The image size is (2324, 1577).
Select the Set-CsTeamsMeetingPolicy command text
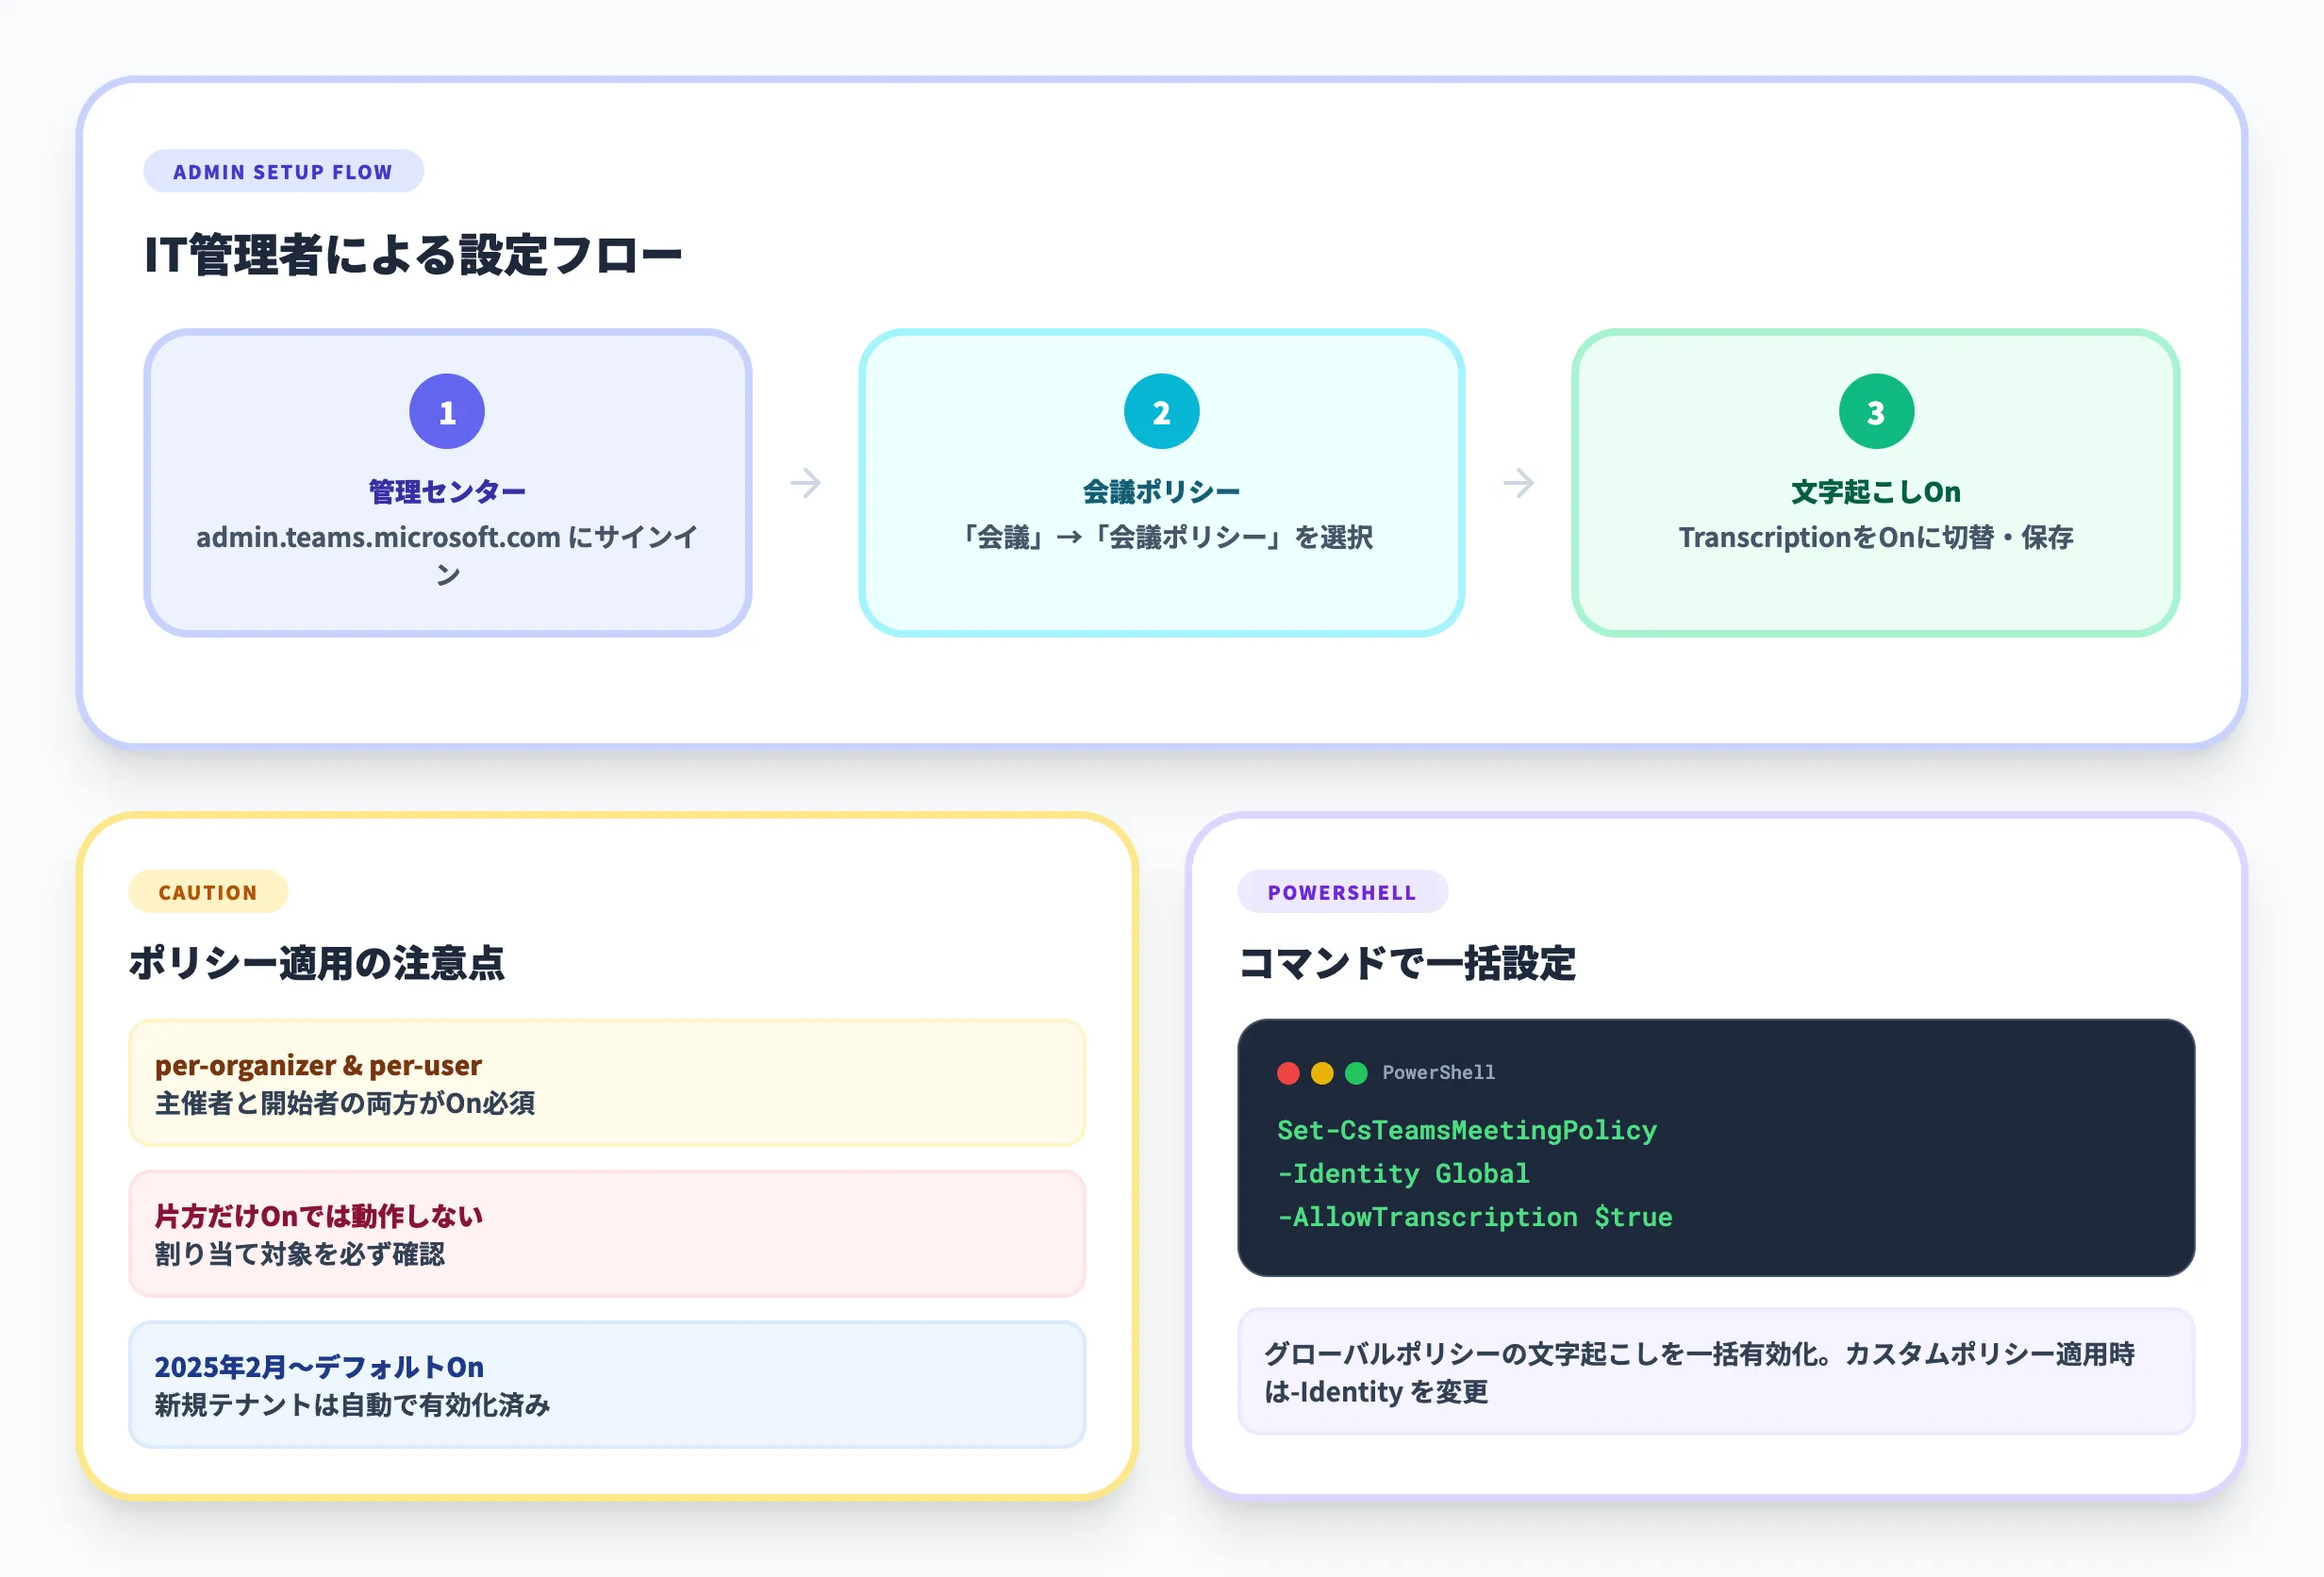(x=1466, y=1130)
